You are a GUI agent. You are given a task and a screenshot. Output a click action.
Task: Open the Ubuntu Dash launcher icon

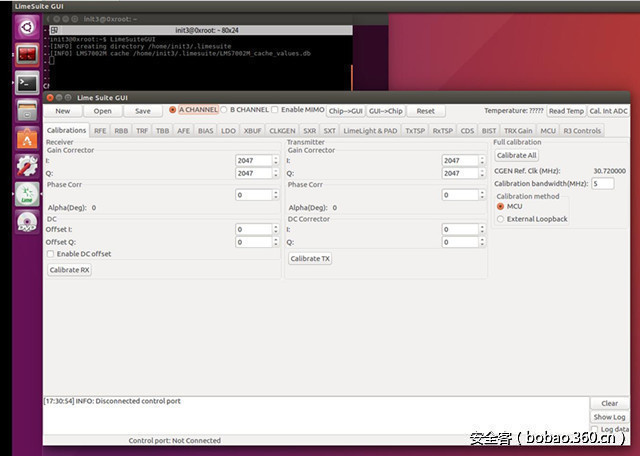pyautogui.click(x=26, y=27)
